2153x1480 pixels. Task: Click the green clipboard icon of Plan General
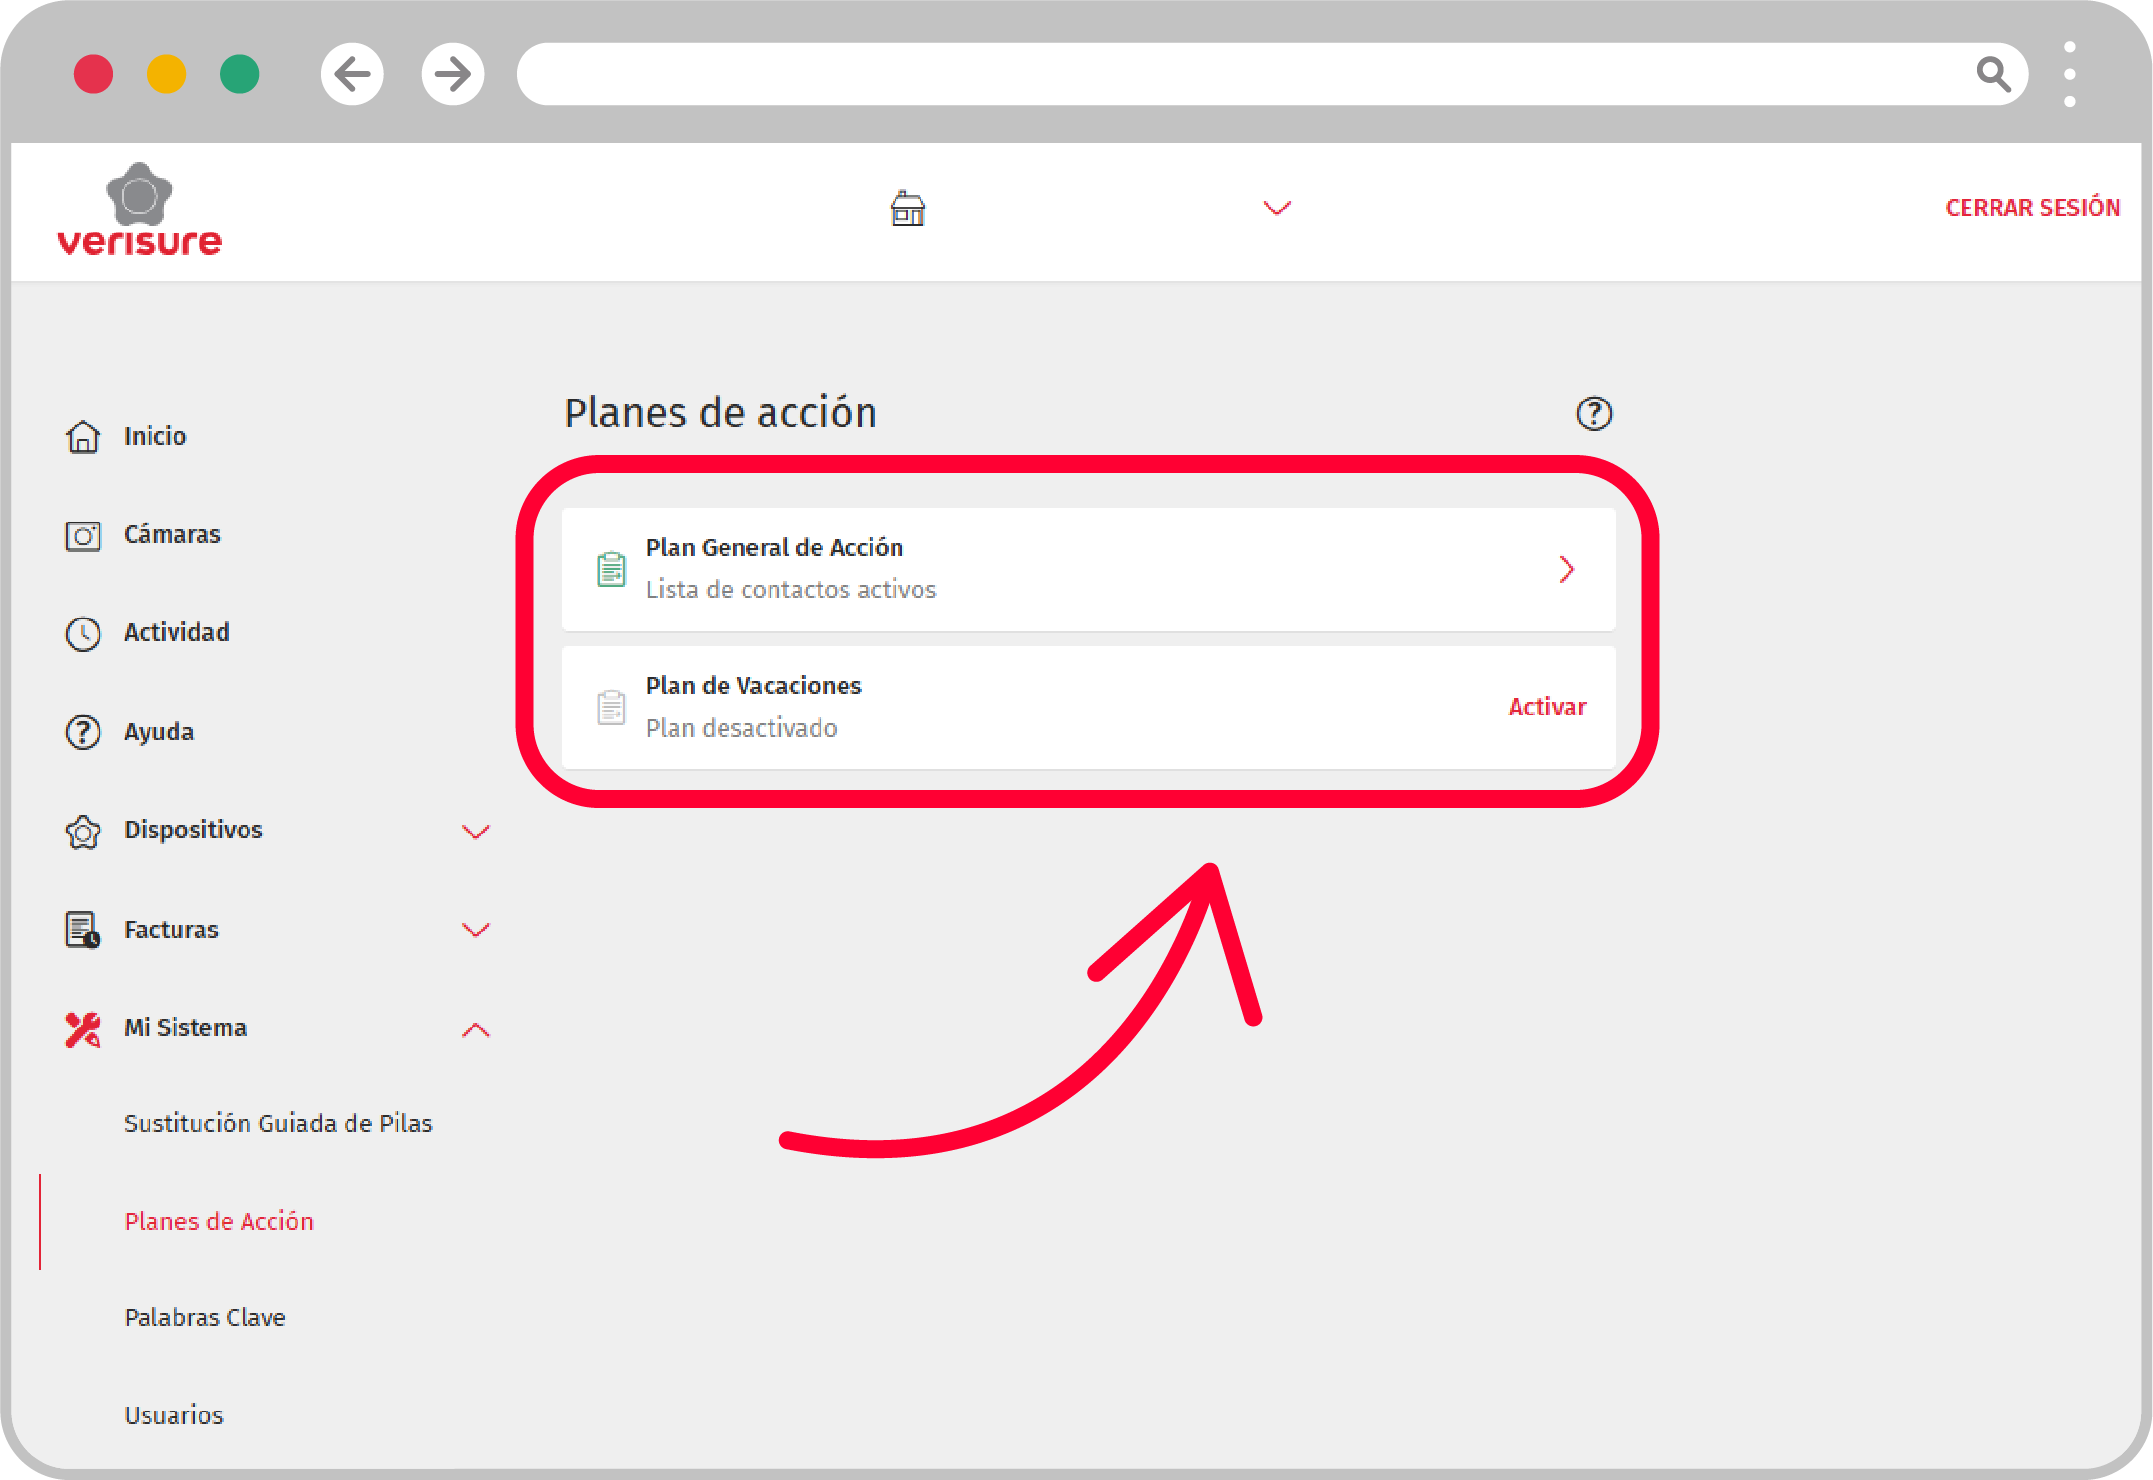coord(611,569)
